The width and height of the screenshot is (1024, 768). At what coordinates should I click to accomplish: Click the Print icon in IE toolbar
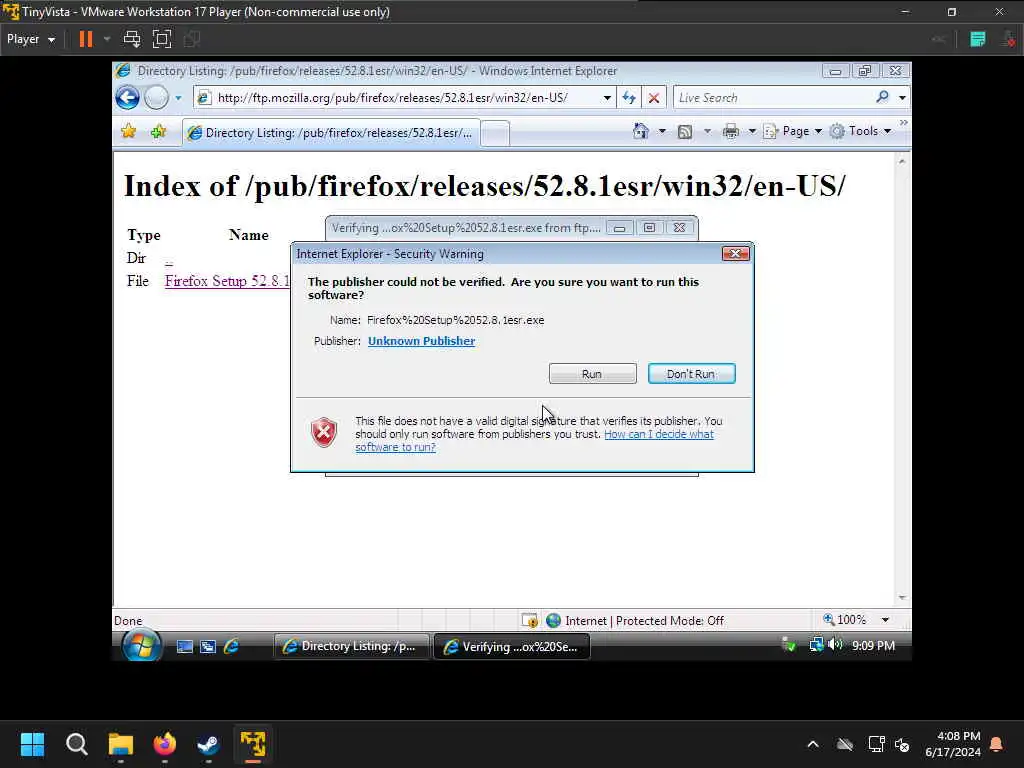(731, 132)
